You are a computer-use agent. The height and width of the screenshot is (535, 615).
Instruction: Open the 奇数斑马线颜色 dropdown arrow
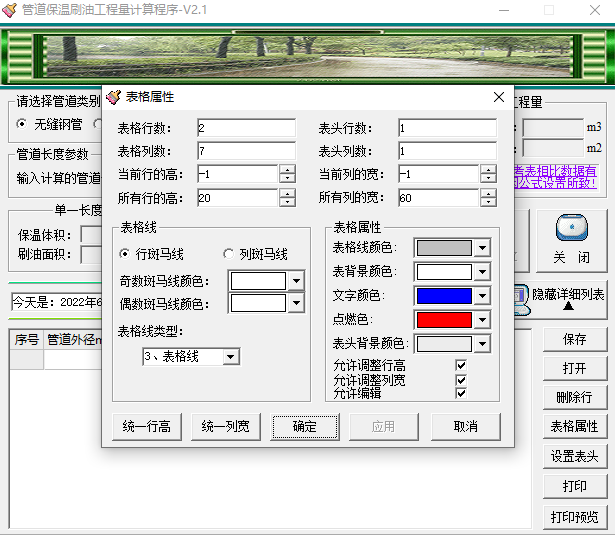(296, 281)
